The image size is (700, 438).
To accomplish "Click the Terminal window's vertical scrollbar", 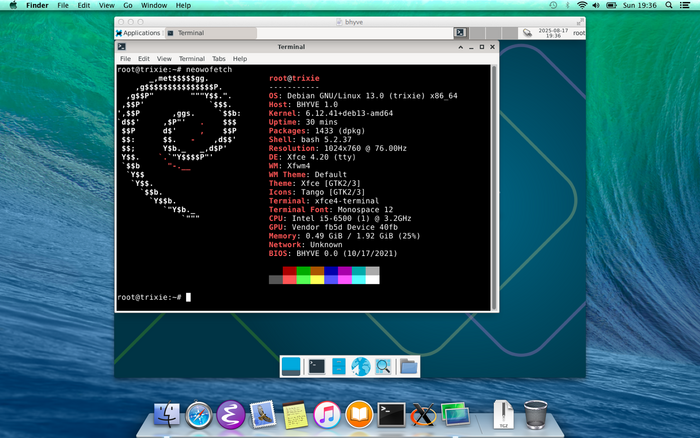I will coord(494,188).
